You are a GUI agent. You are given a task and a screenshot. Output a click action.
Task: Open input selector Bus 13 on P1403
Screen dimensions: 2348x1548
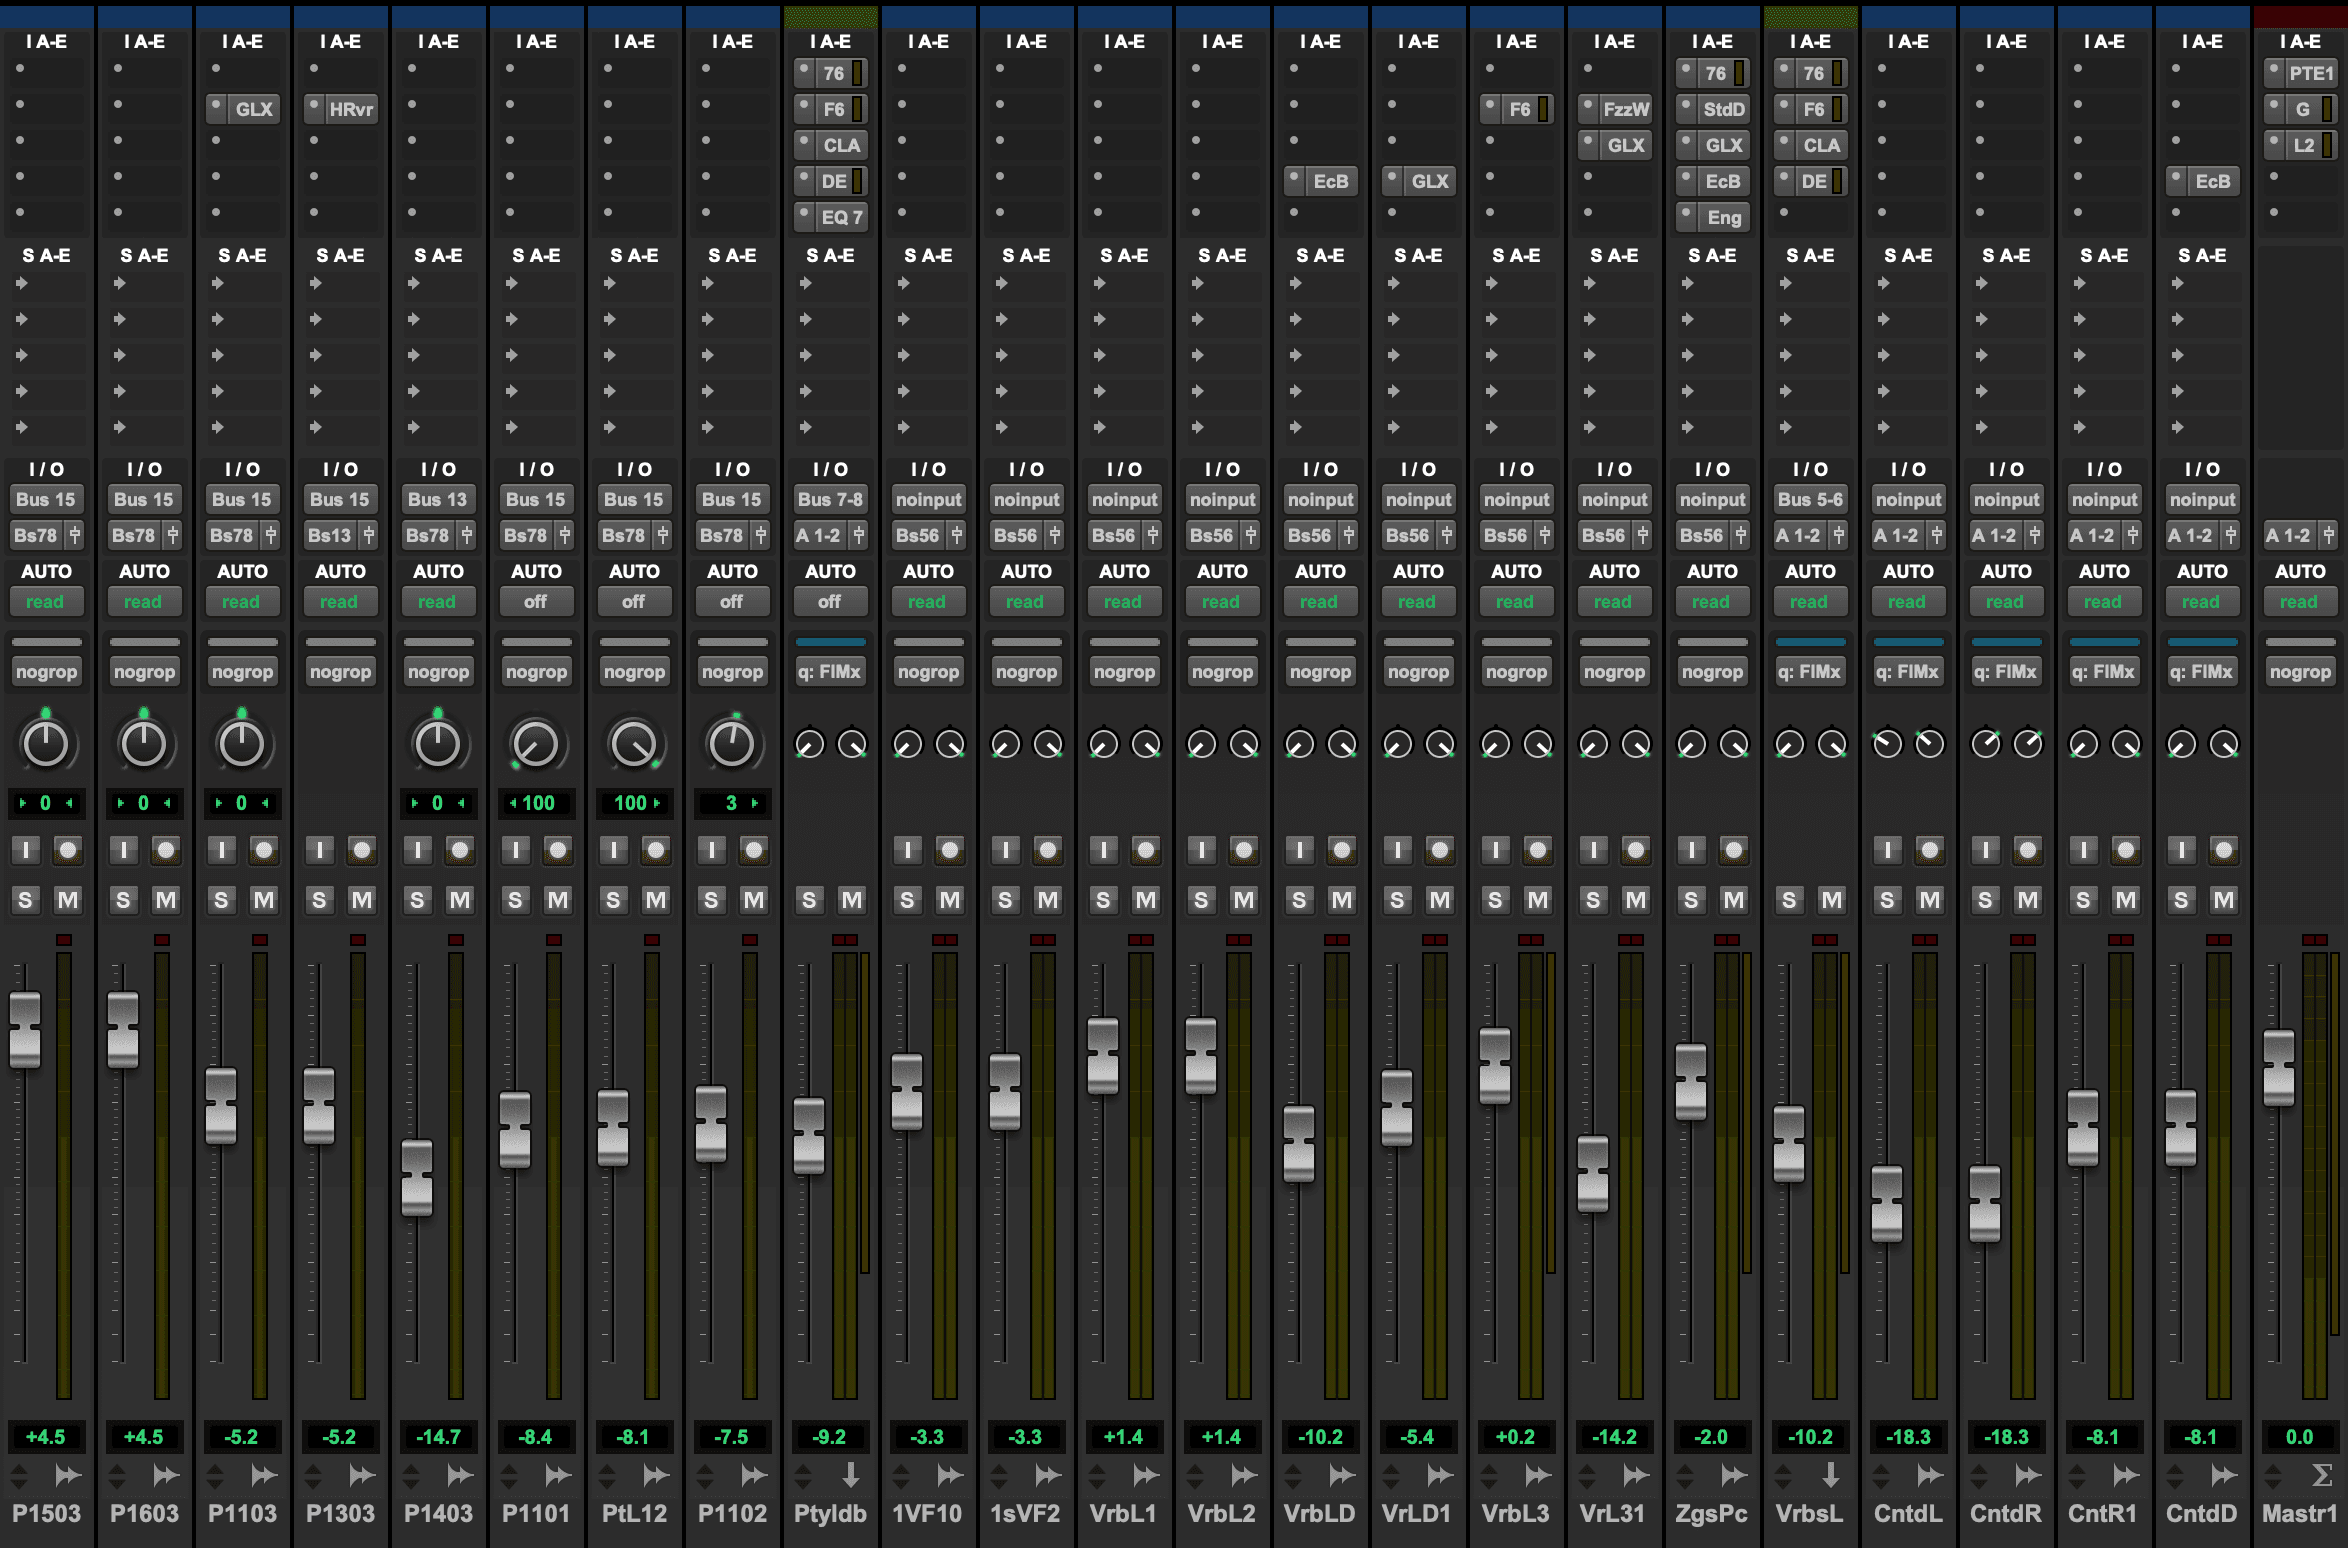438,499
